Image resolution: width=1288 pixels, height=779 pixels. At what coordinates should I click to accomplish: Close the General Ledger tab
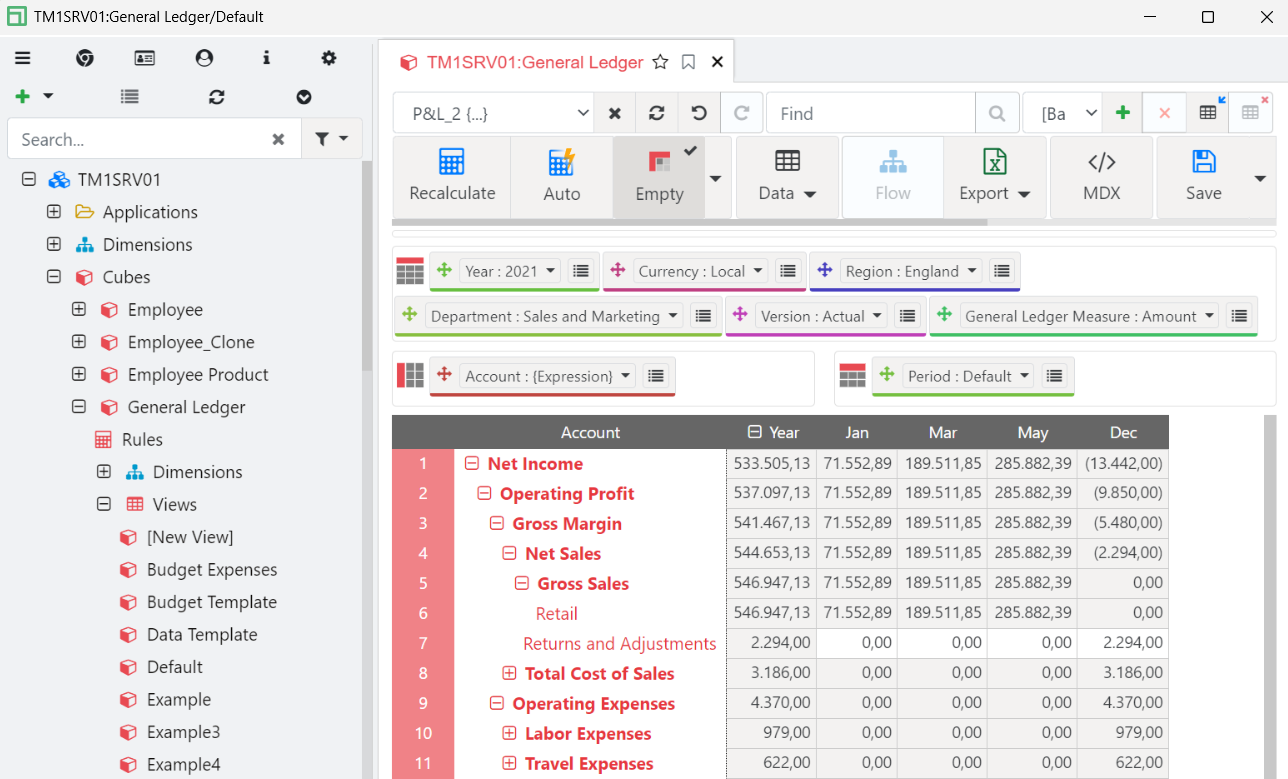pos(717,62)
